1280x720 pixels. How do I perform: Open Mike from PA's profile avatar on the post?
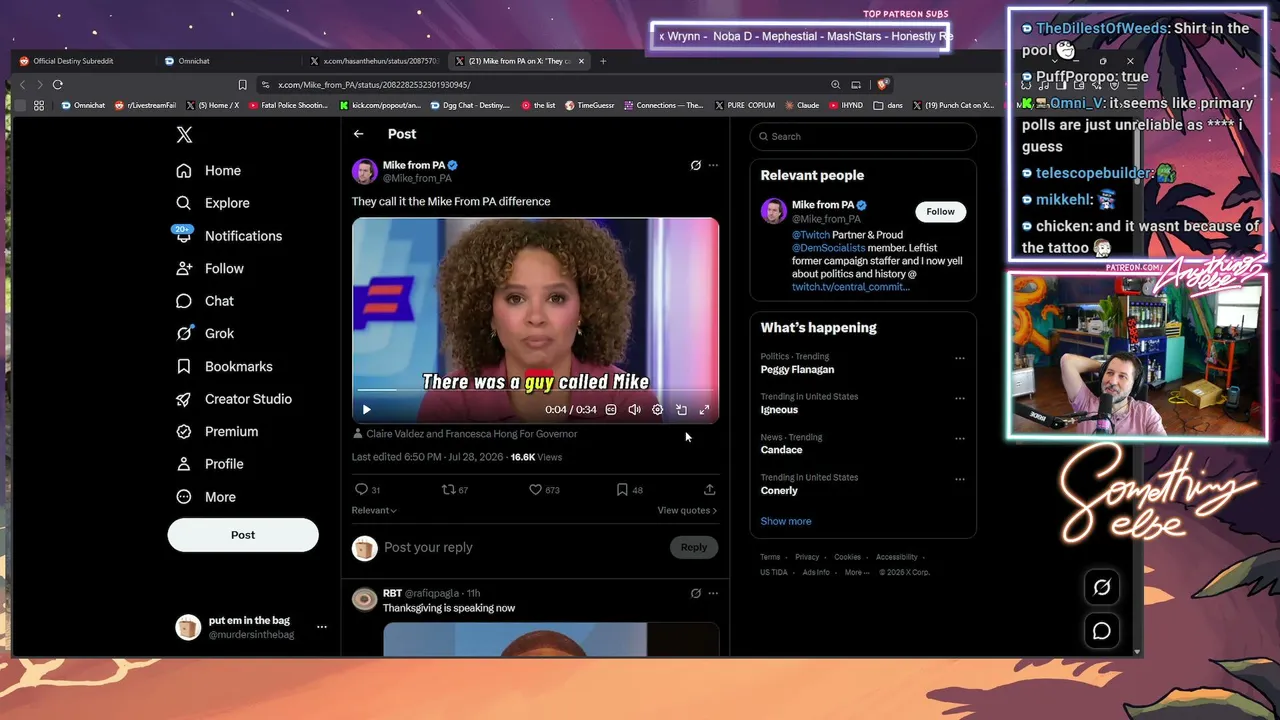click(365, 171)
